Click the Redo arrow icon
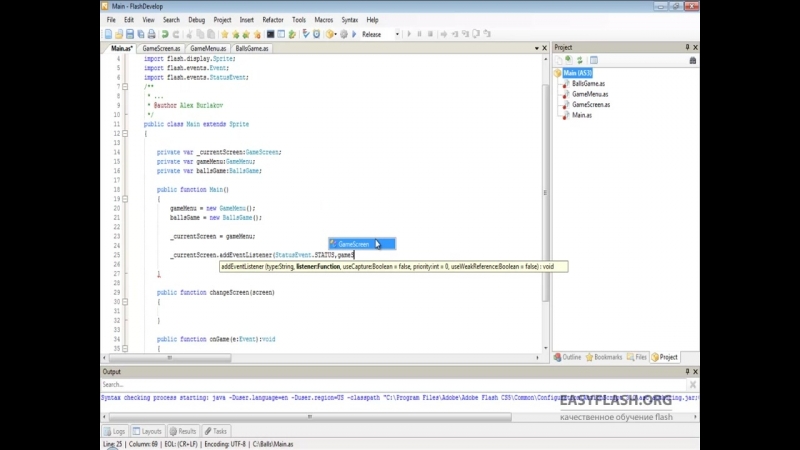 [x=176, y=34]
